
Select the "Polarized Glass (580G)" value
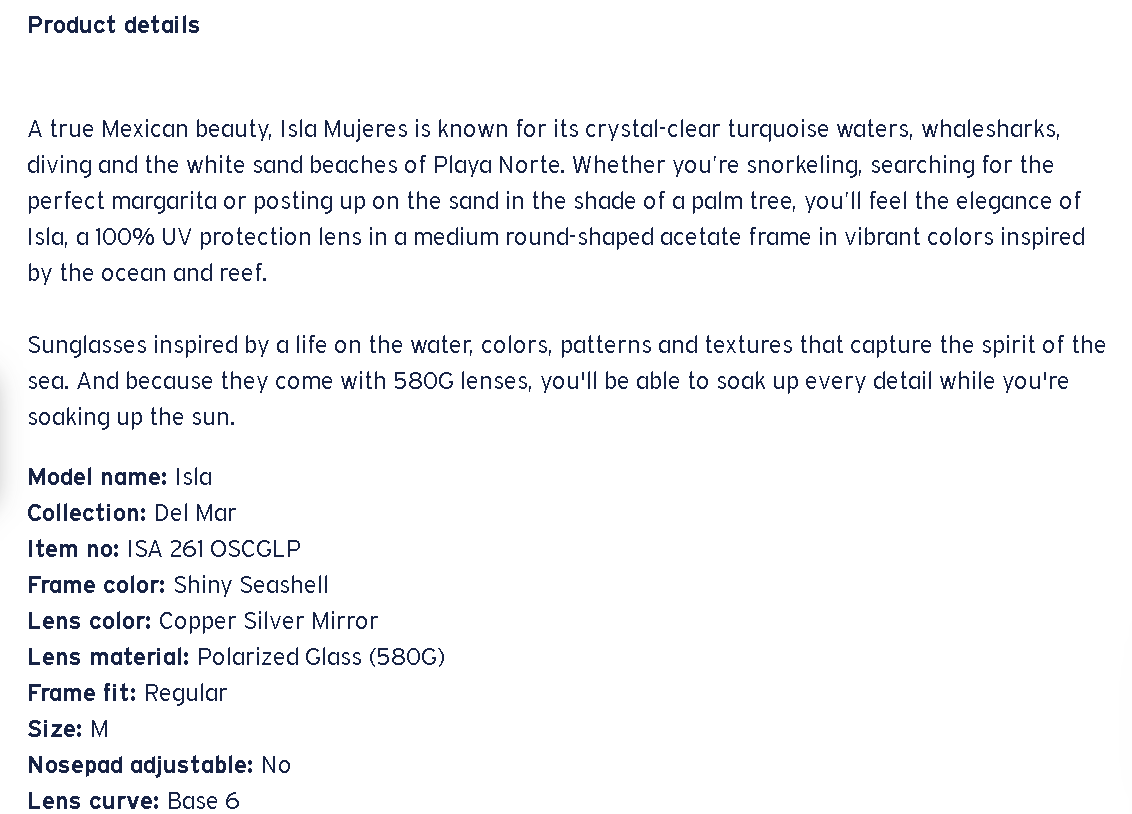(x=321, y=657)
